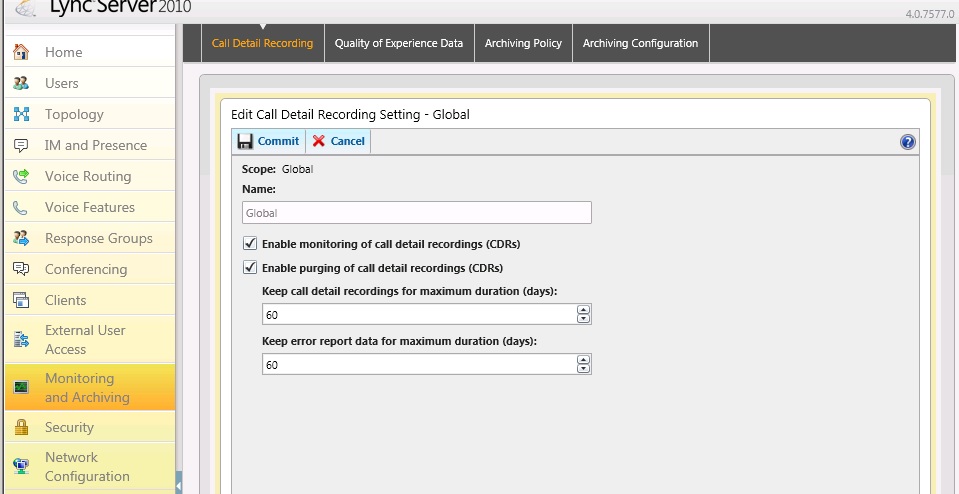
Task: Open Conferencing section
Action: [90, 269]
